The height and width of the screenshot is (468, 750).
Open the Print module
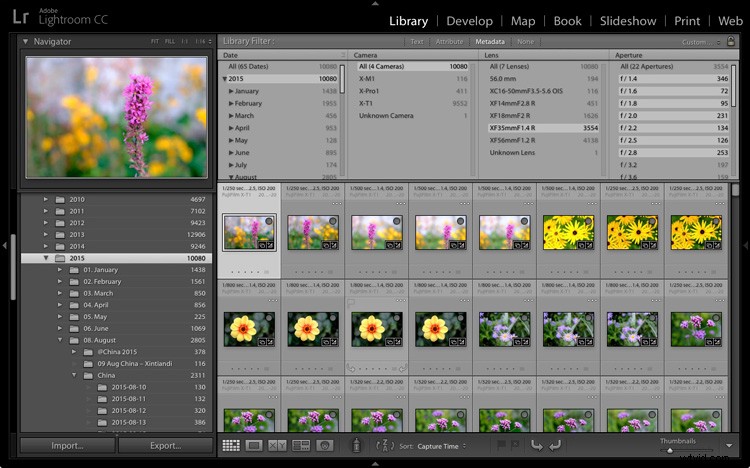pos(687,21)
